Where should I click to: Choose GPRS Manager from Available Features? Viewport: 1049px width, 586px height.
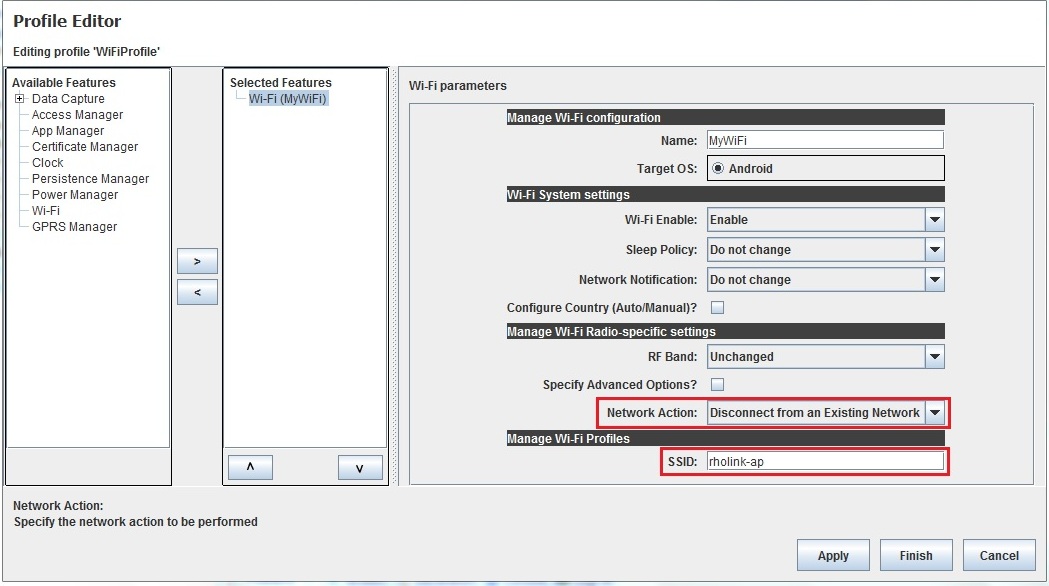[74, 227]
